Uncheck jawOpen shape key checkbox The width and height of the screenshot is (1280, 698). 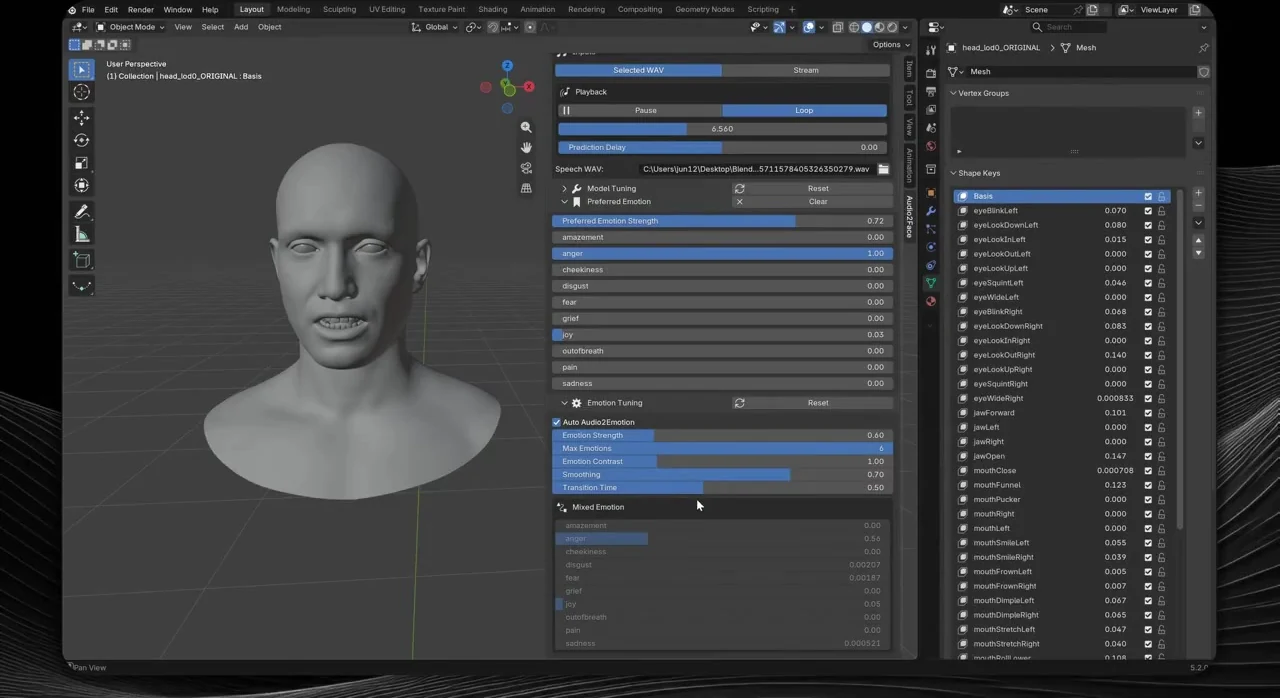coord(1148,456)
